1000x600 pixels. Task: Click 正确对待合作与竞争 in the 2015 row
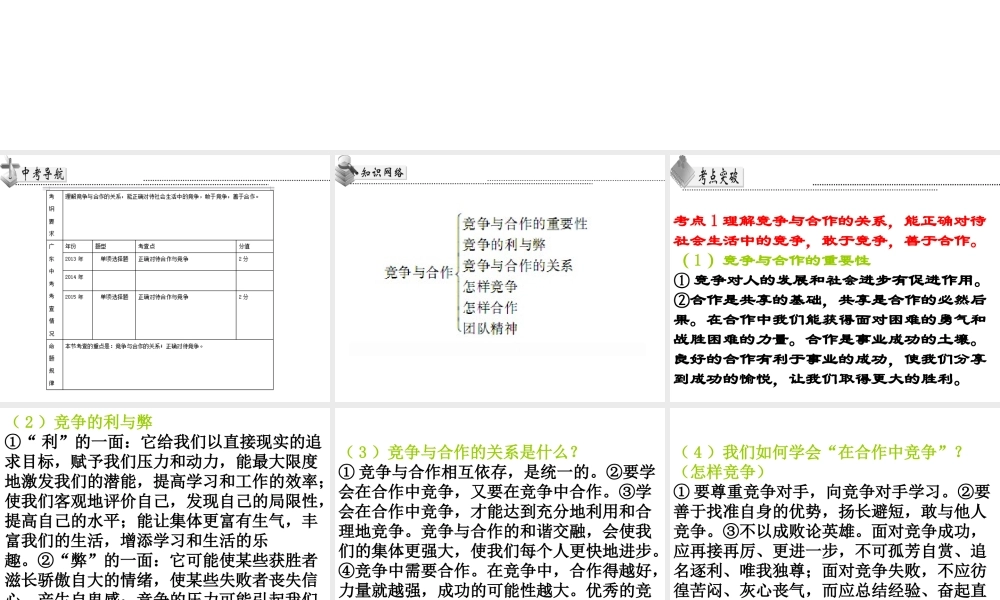coord(163,297)
